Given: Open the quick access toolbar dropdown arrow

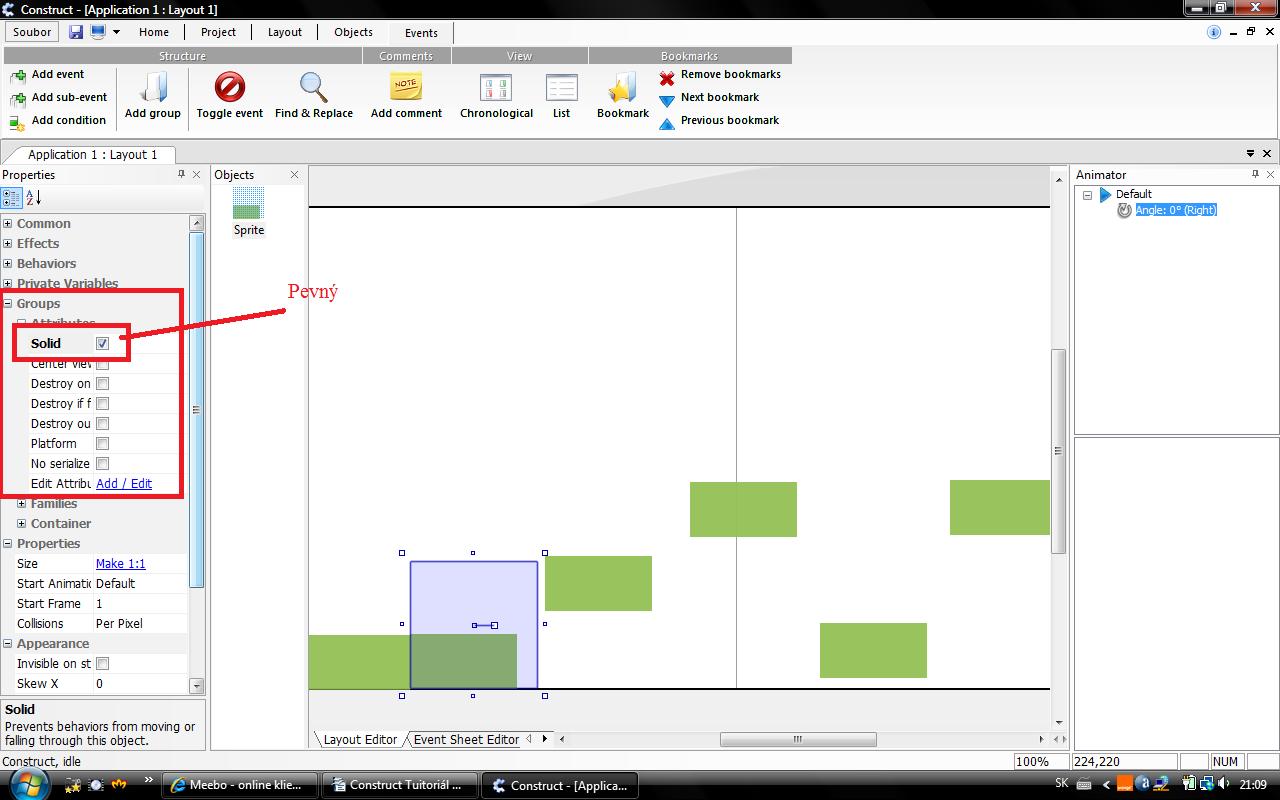Looking at the screenshot, I should [116, 32].
